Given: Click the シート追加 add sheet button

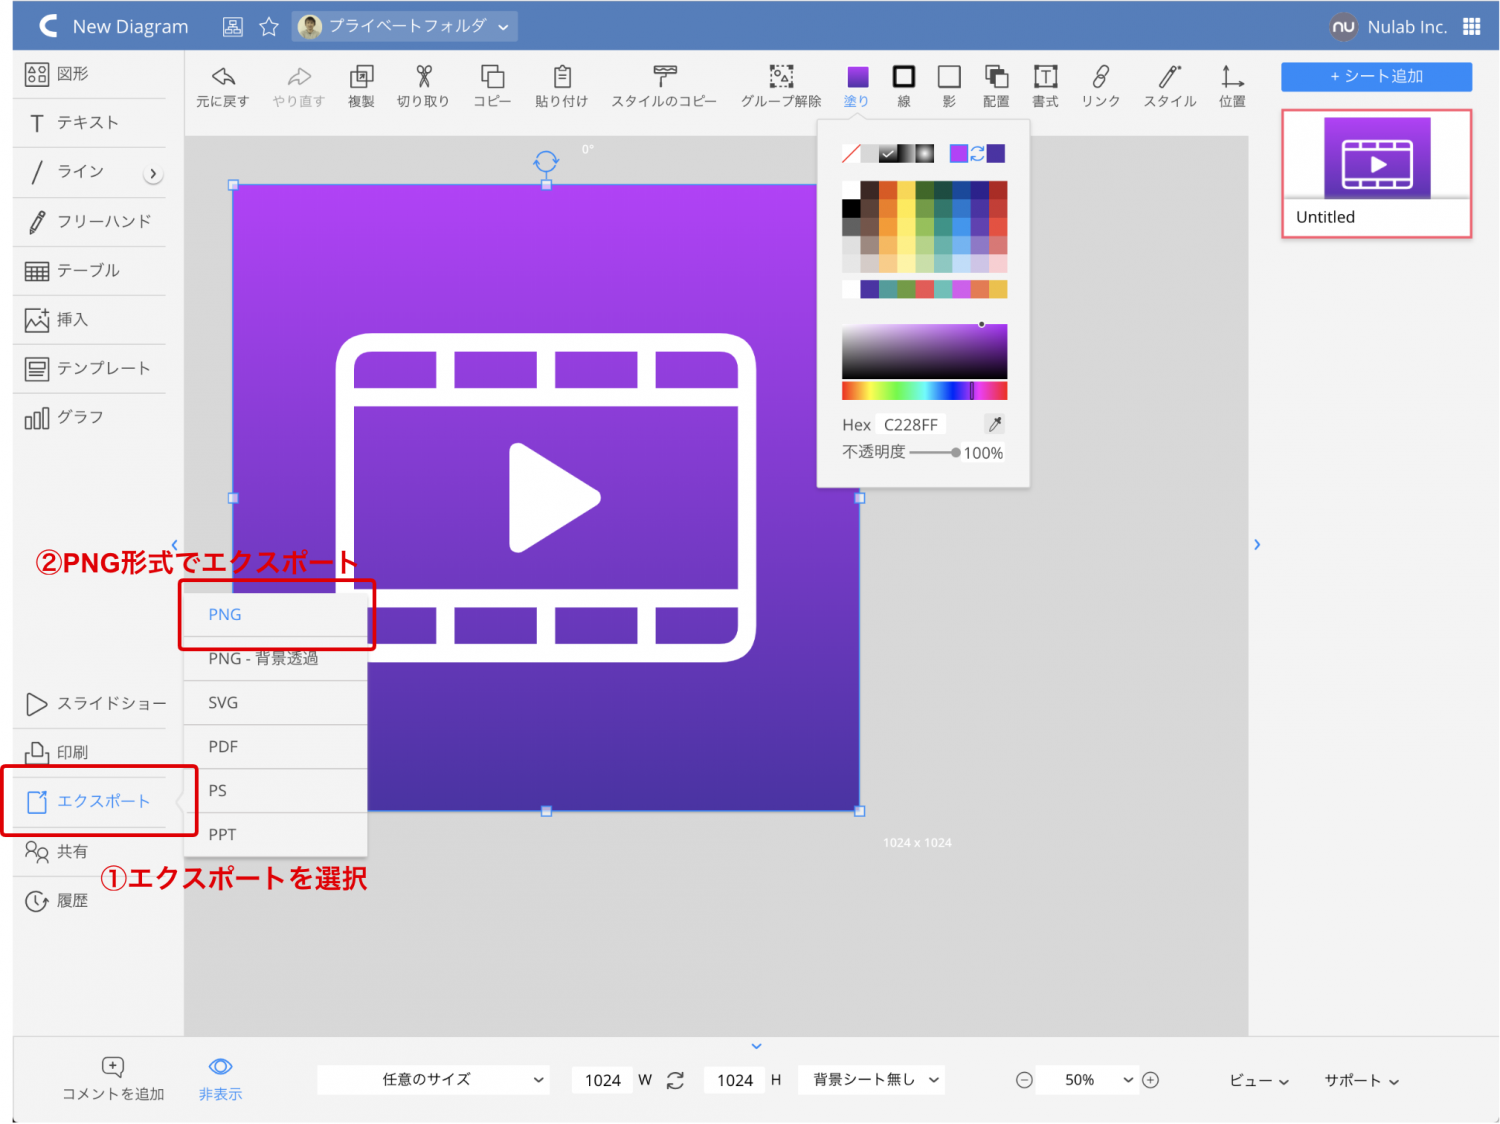Looking at the screenshot, I should 1376,77.
